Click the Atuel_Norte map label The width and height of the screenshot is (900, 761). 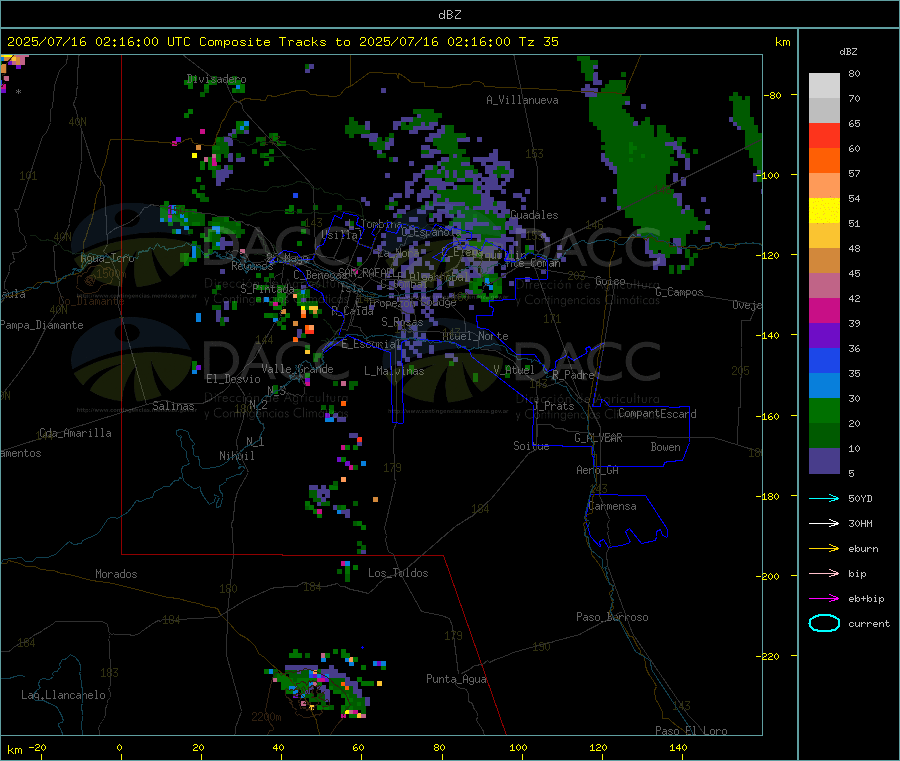coord(475,336)
